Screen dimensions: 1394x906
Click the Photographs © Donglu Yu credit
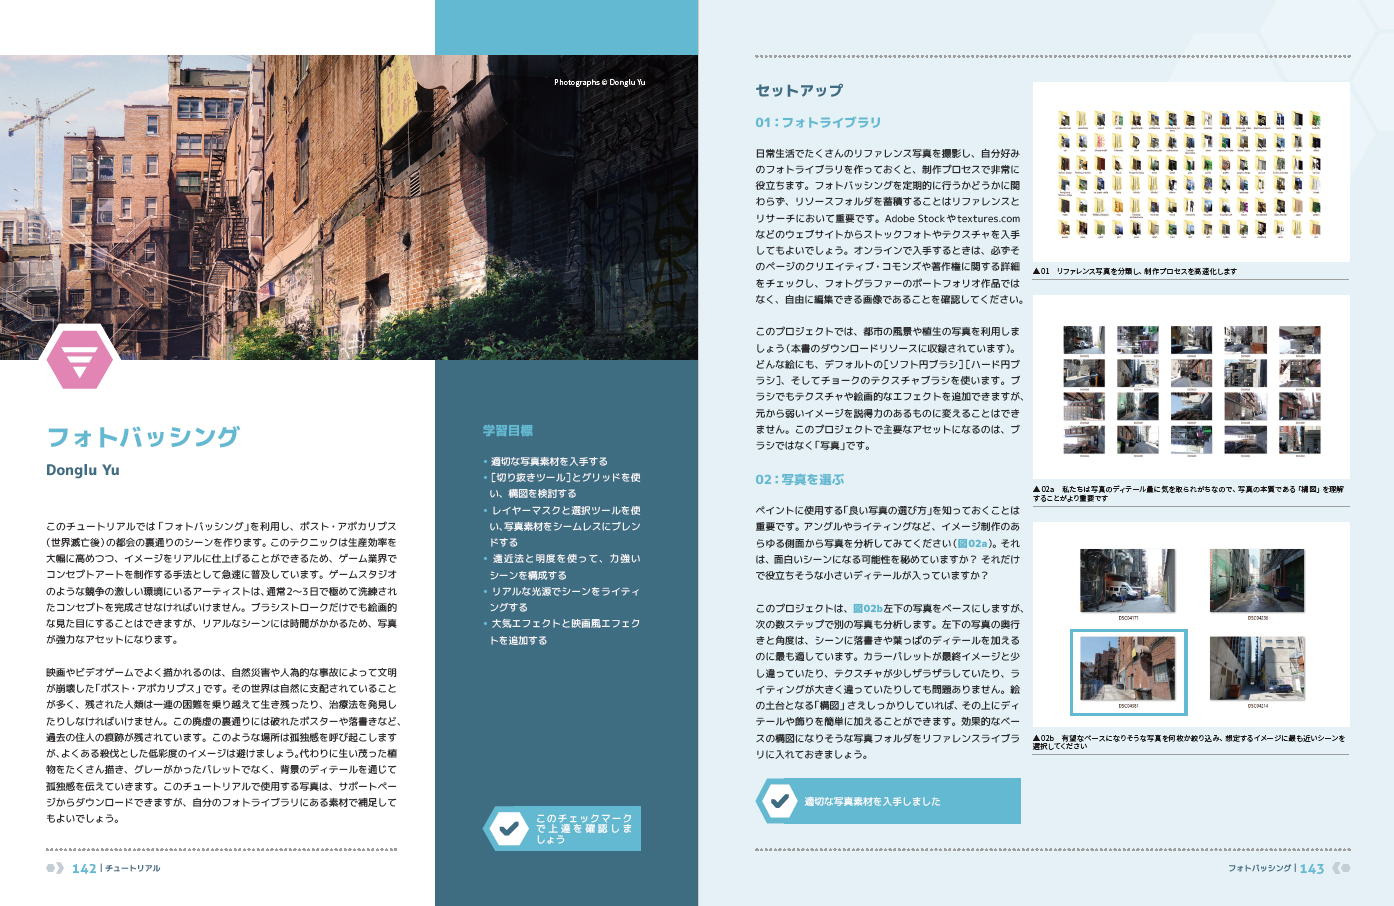[599, 82]
